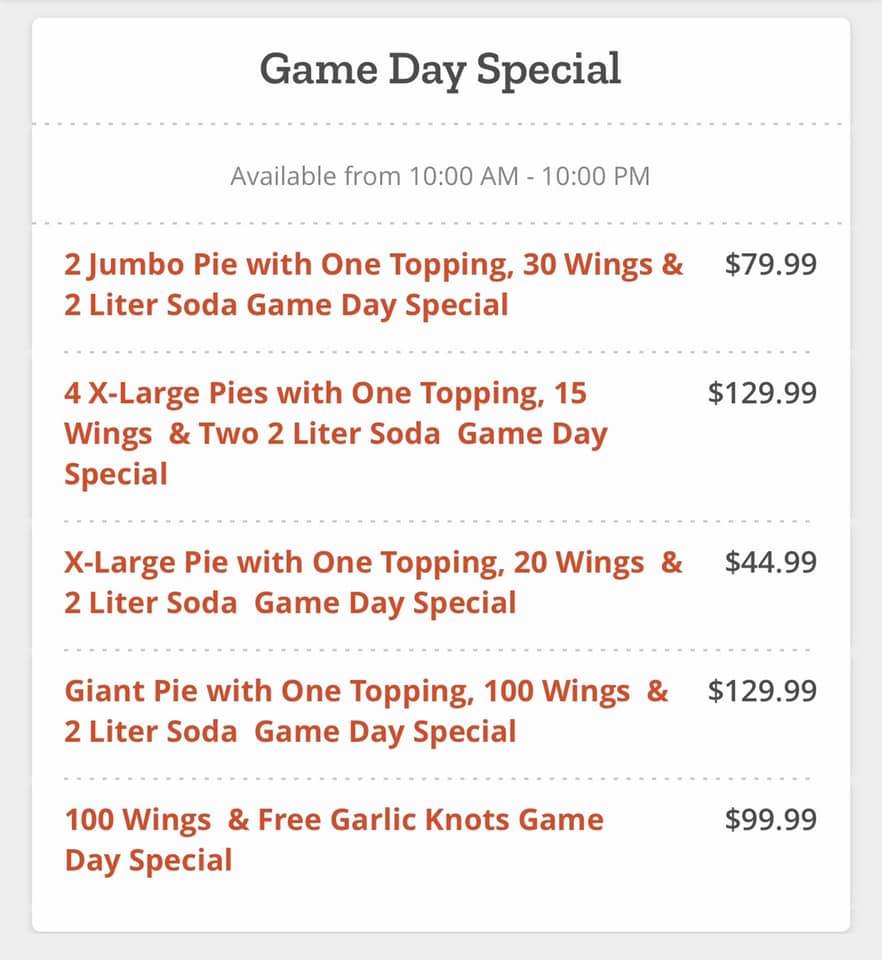
Task: Click the divider below the 2 Jumbo Pie special
Action: point(440,352)
